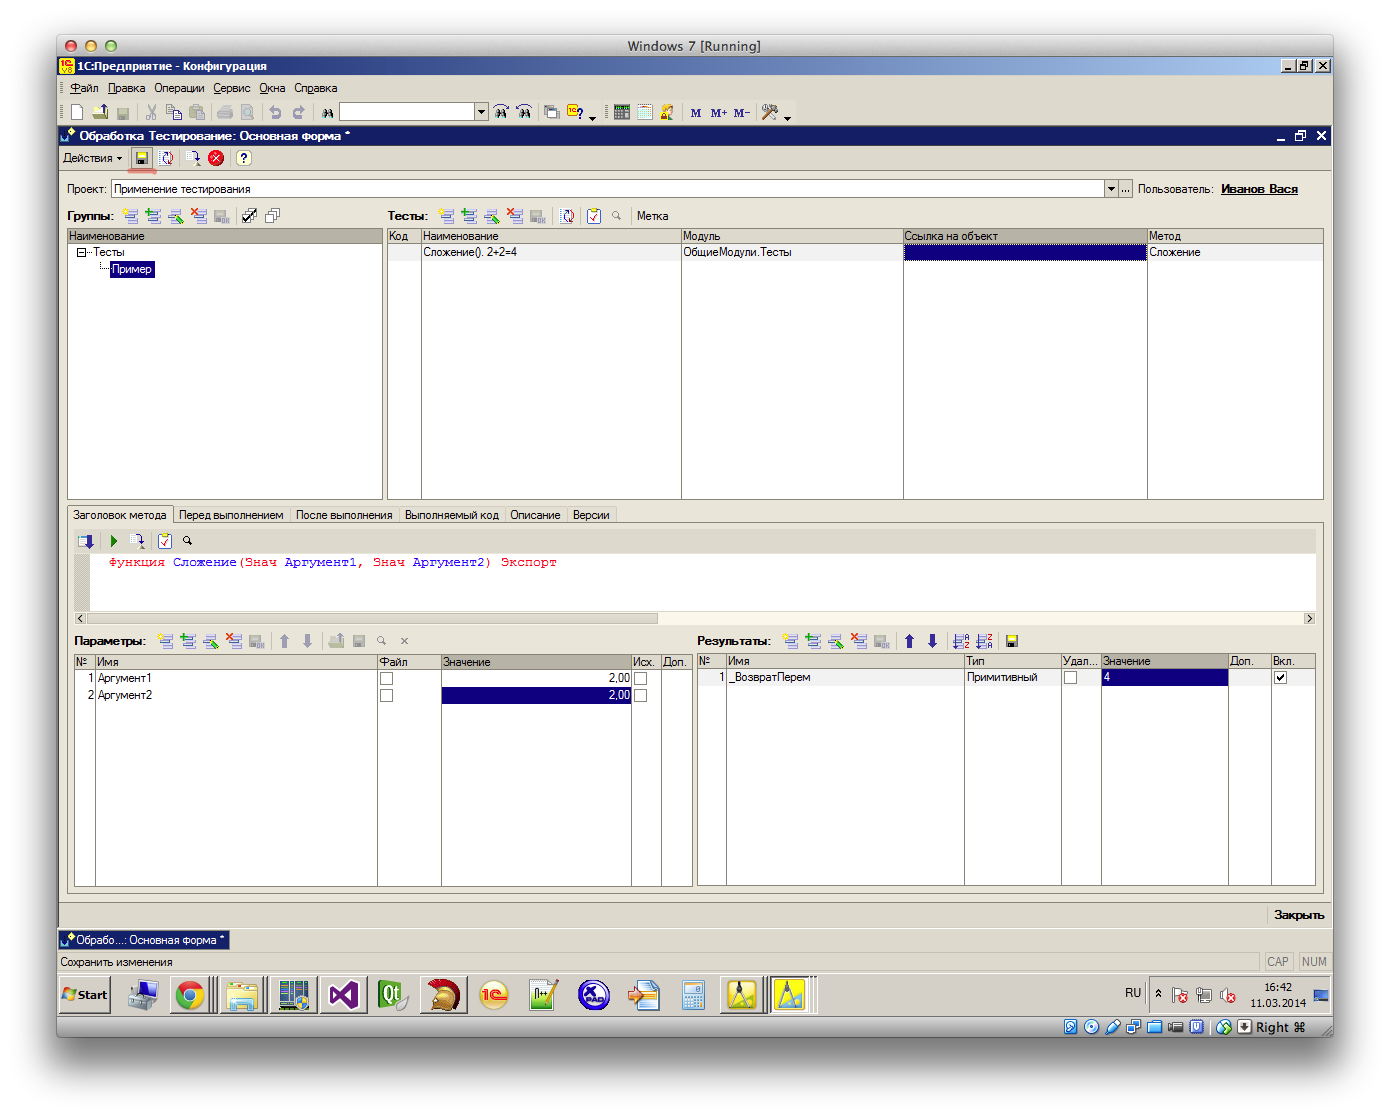Move the result up with the blue up arrow
Image resolution: width=1390 pixels, height=1116 pixels.
click(x=909, y=641)
